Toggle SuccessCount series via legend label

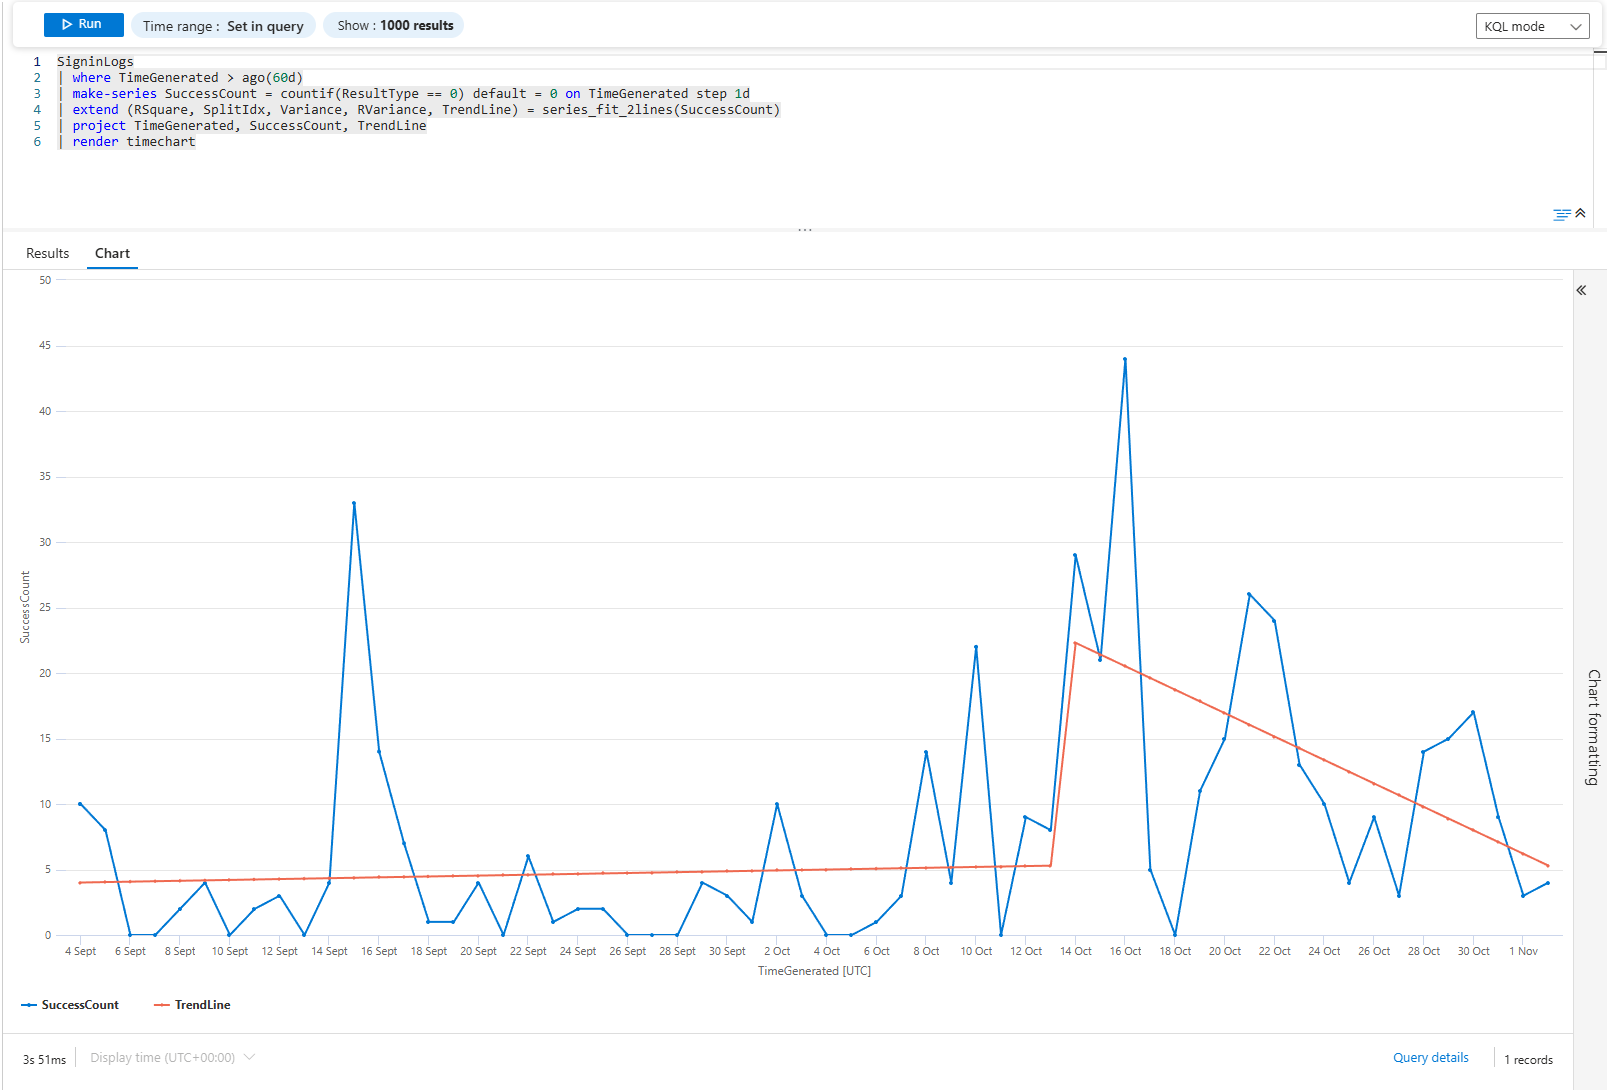click(80, 1005)
